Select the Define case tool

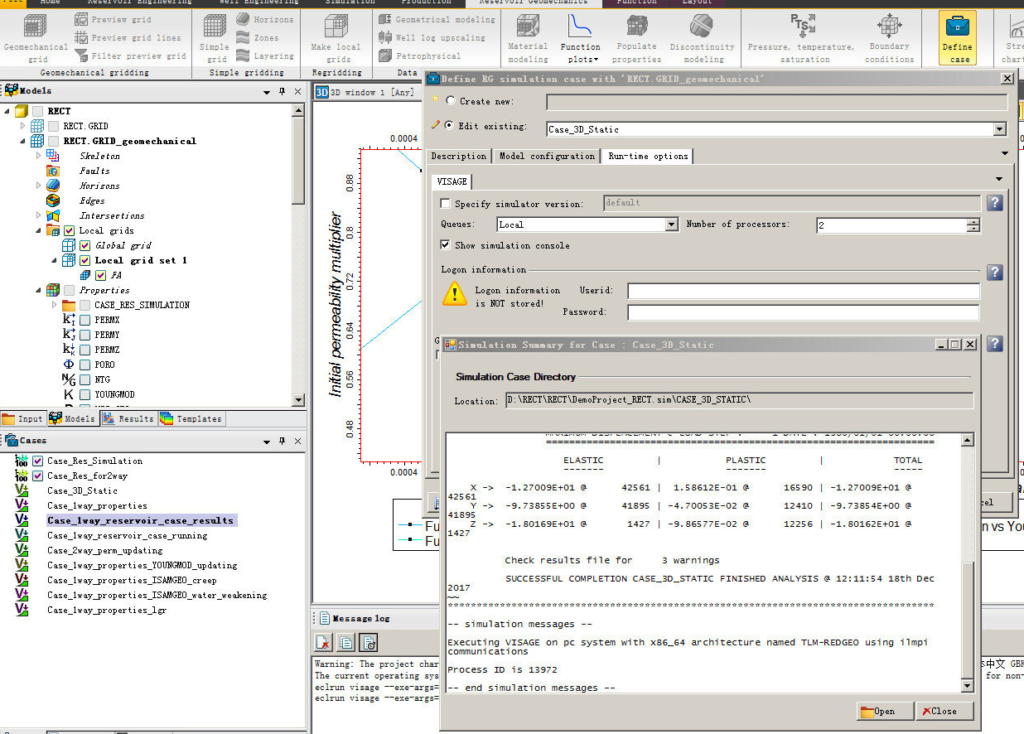957,38
